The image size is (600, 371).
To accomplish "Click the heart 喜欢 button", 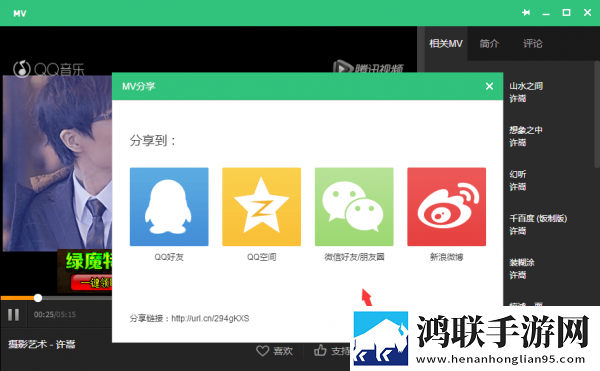I will [274, 351].
